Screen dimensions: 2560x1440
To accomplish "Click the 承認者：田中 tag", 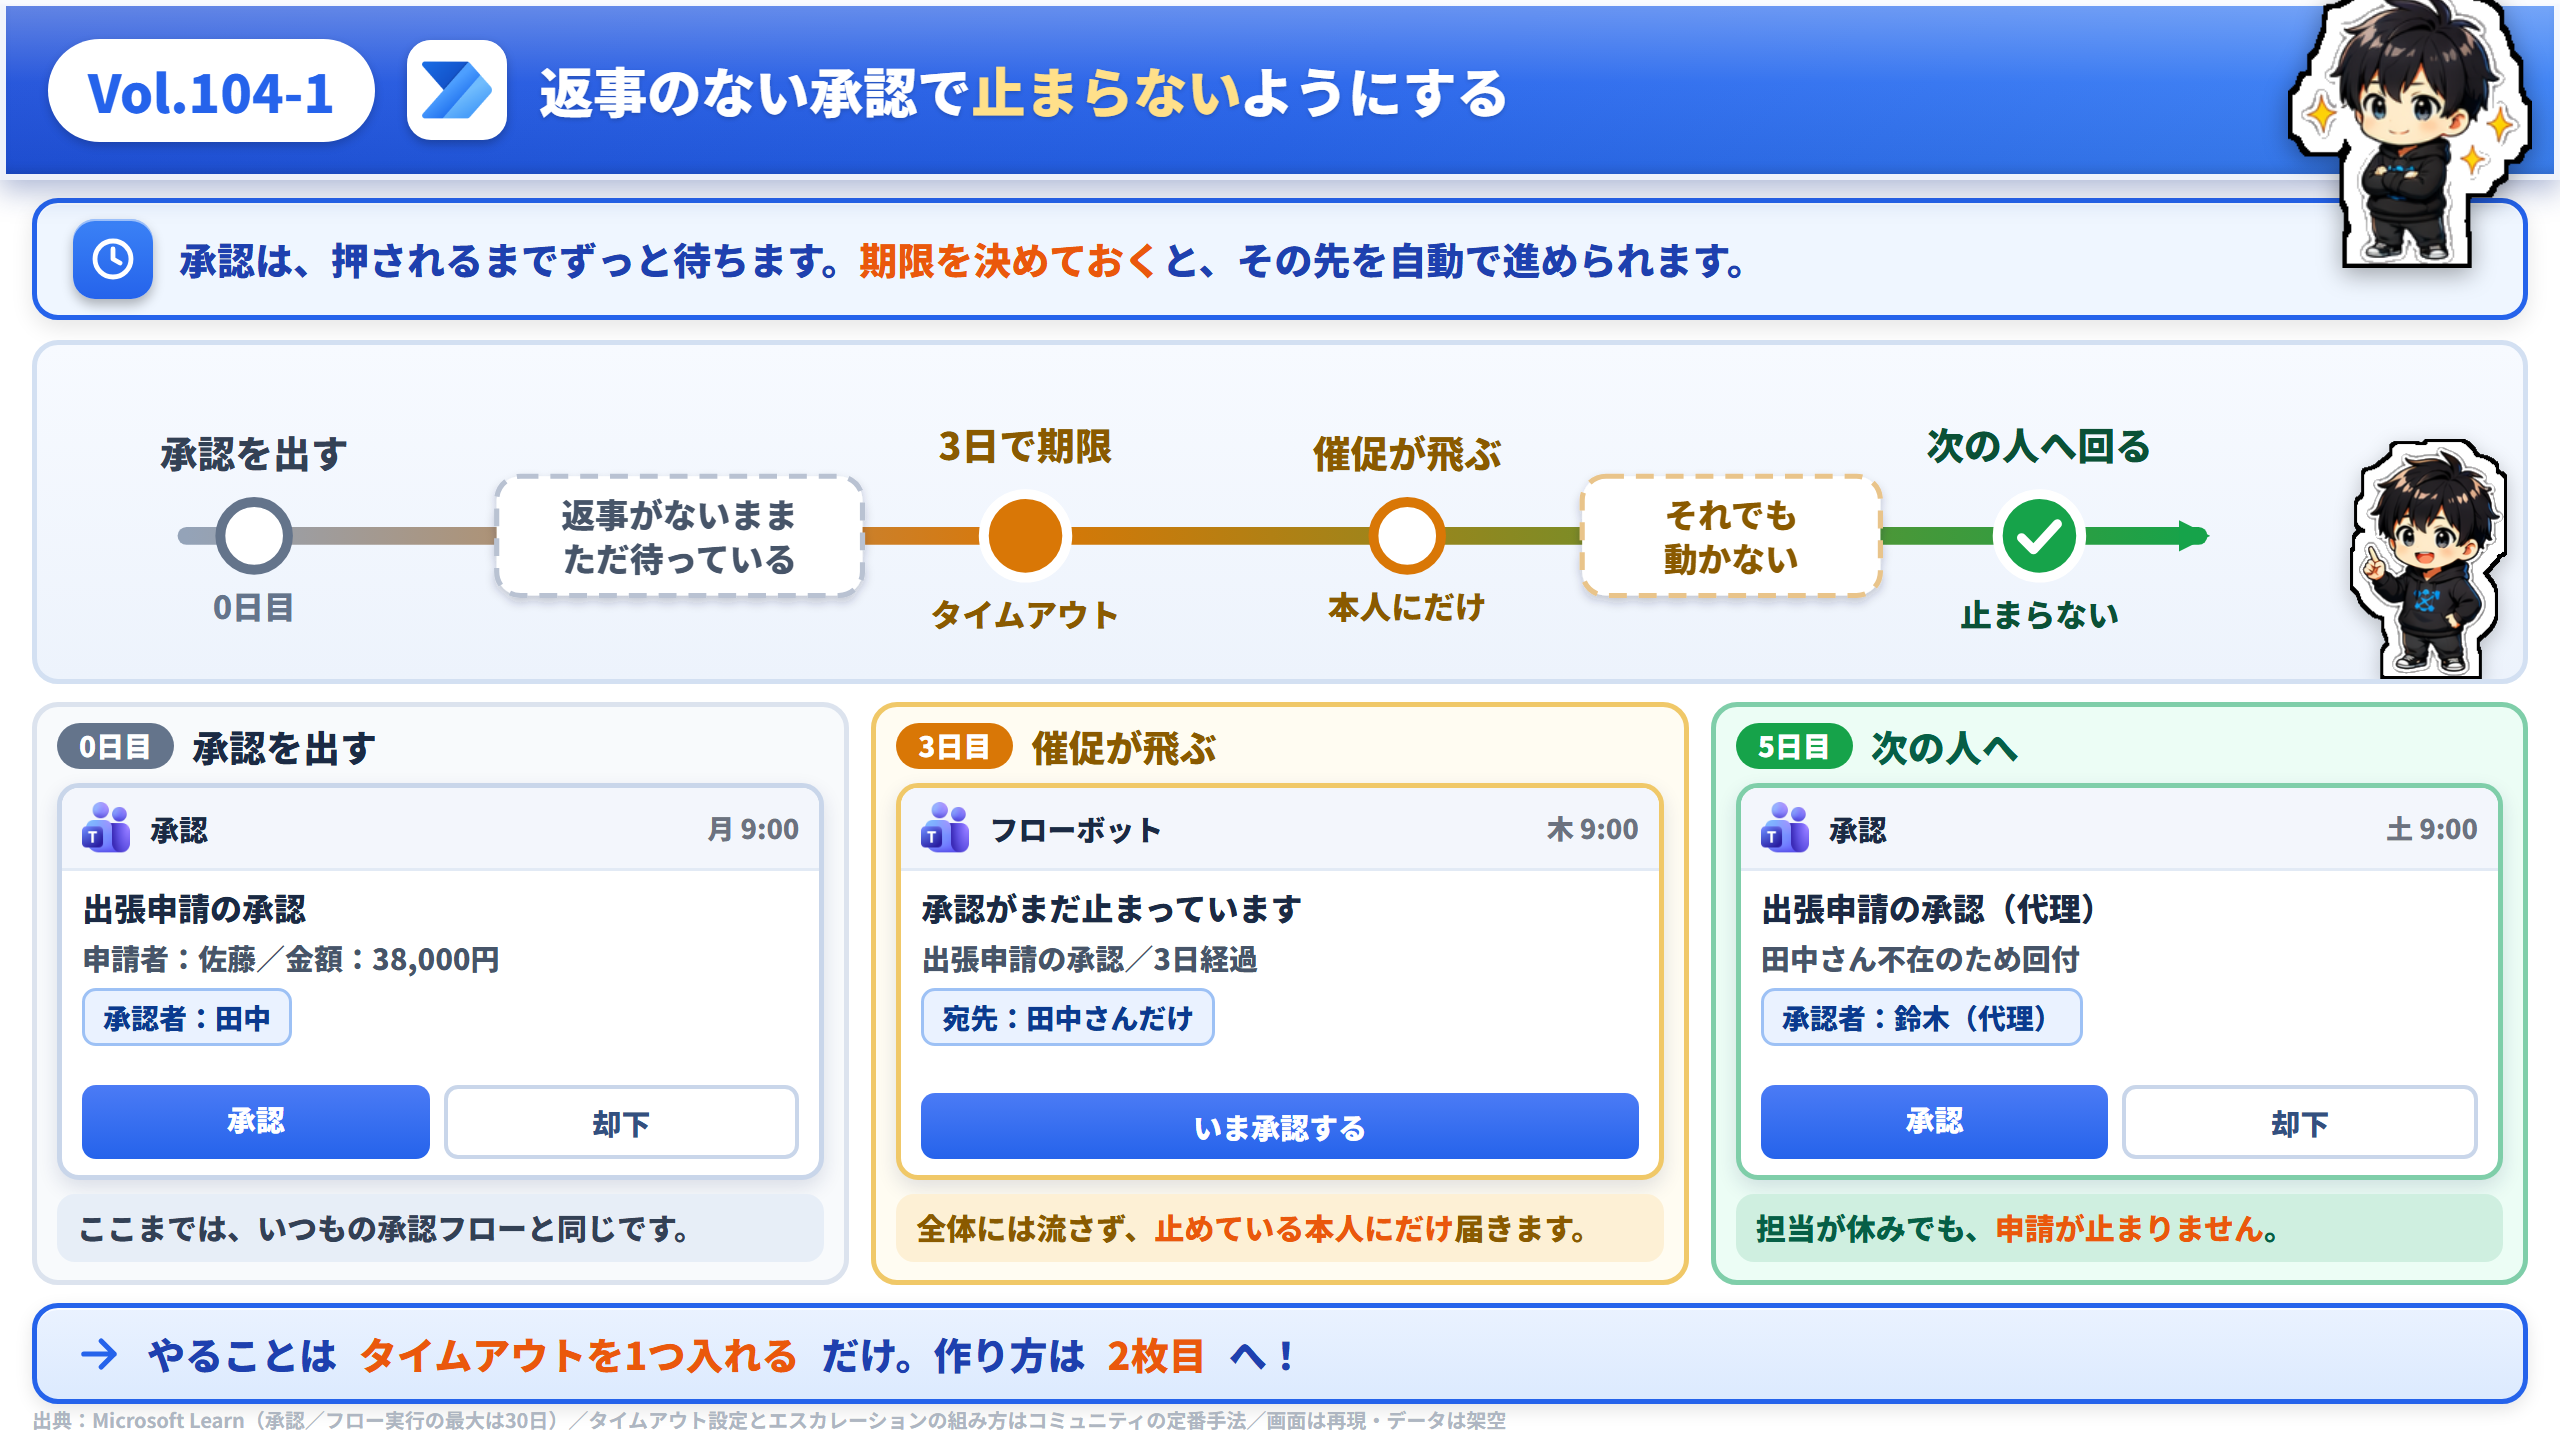I will pos(187,1018).
